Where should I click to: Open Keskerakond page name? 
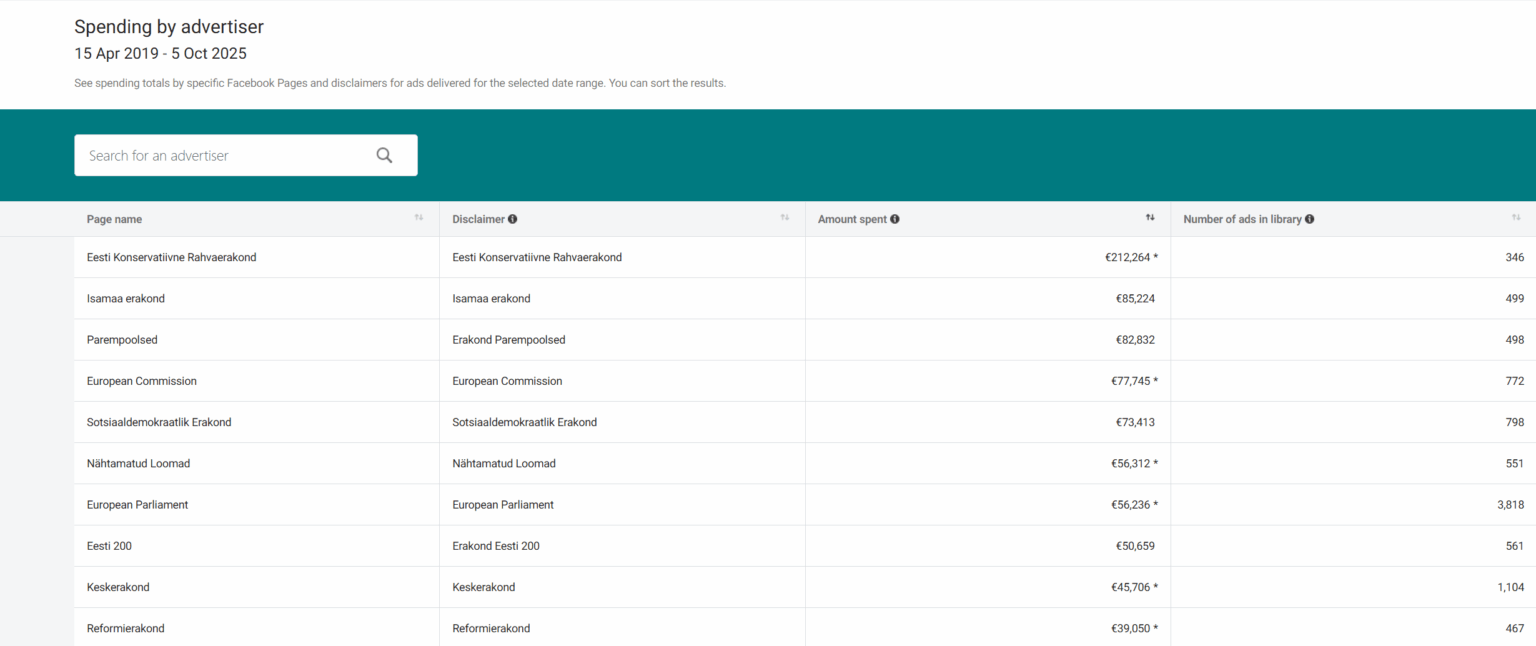118,587
